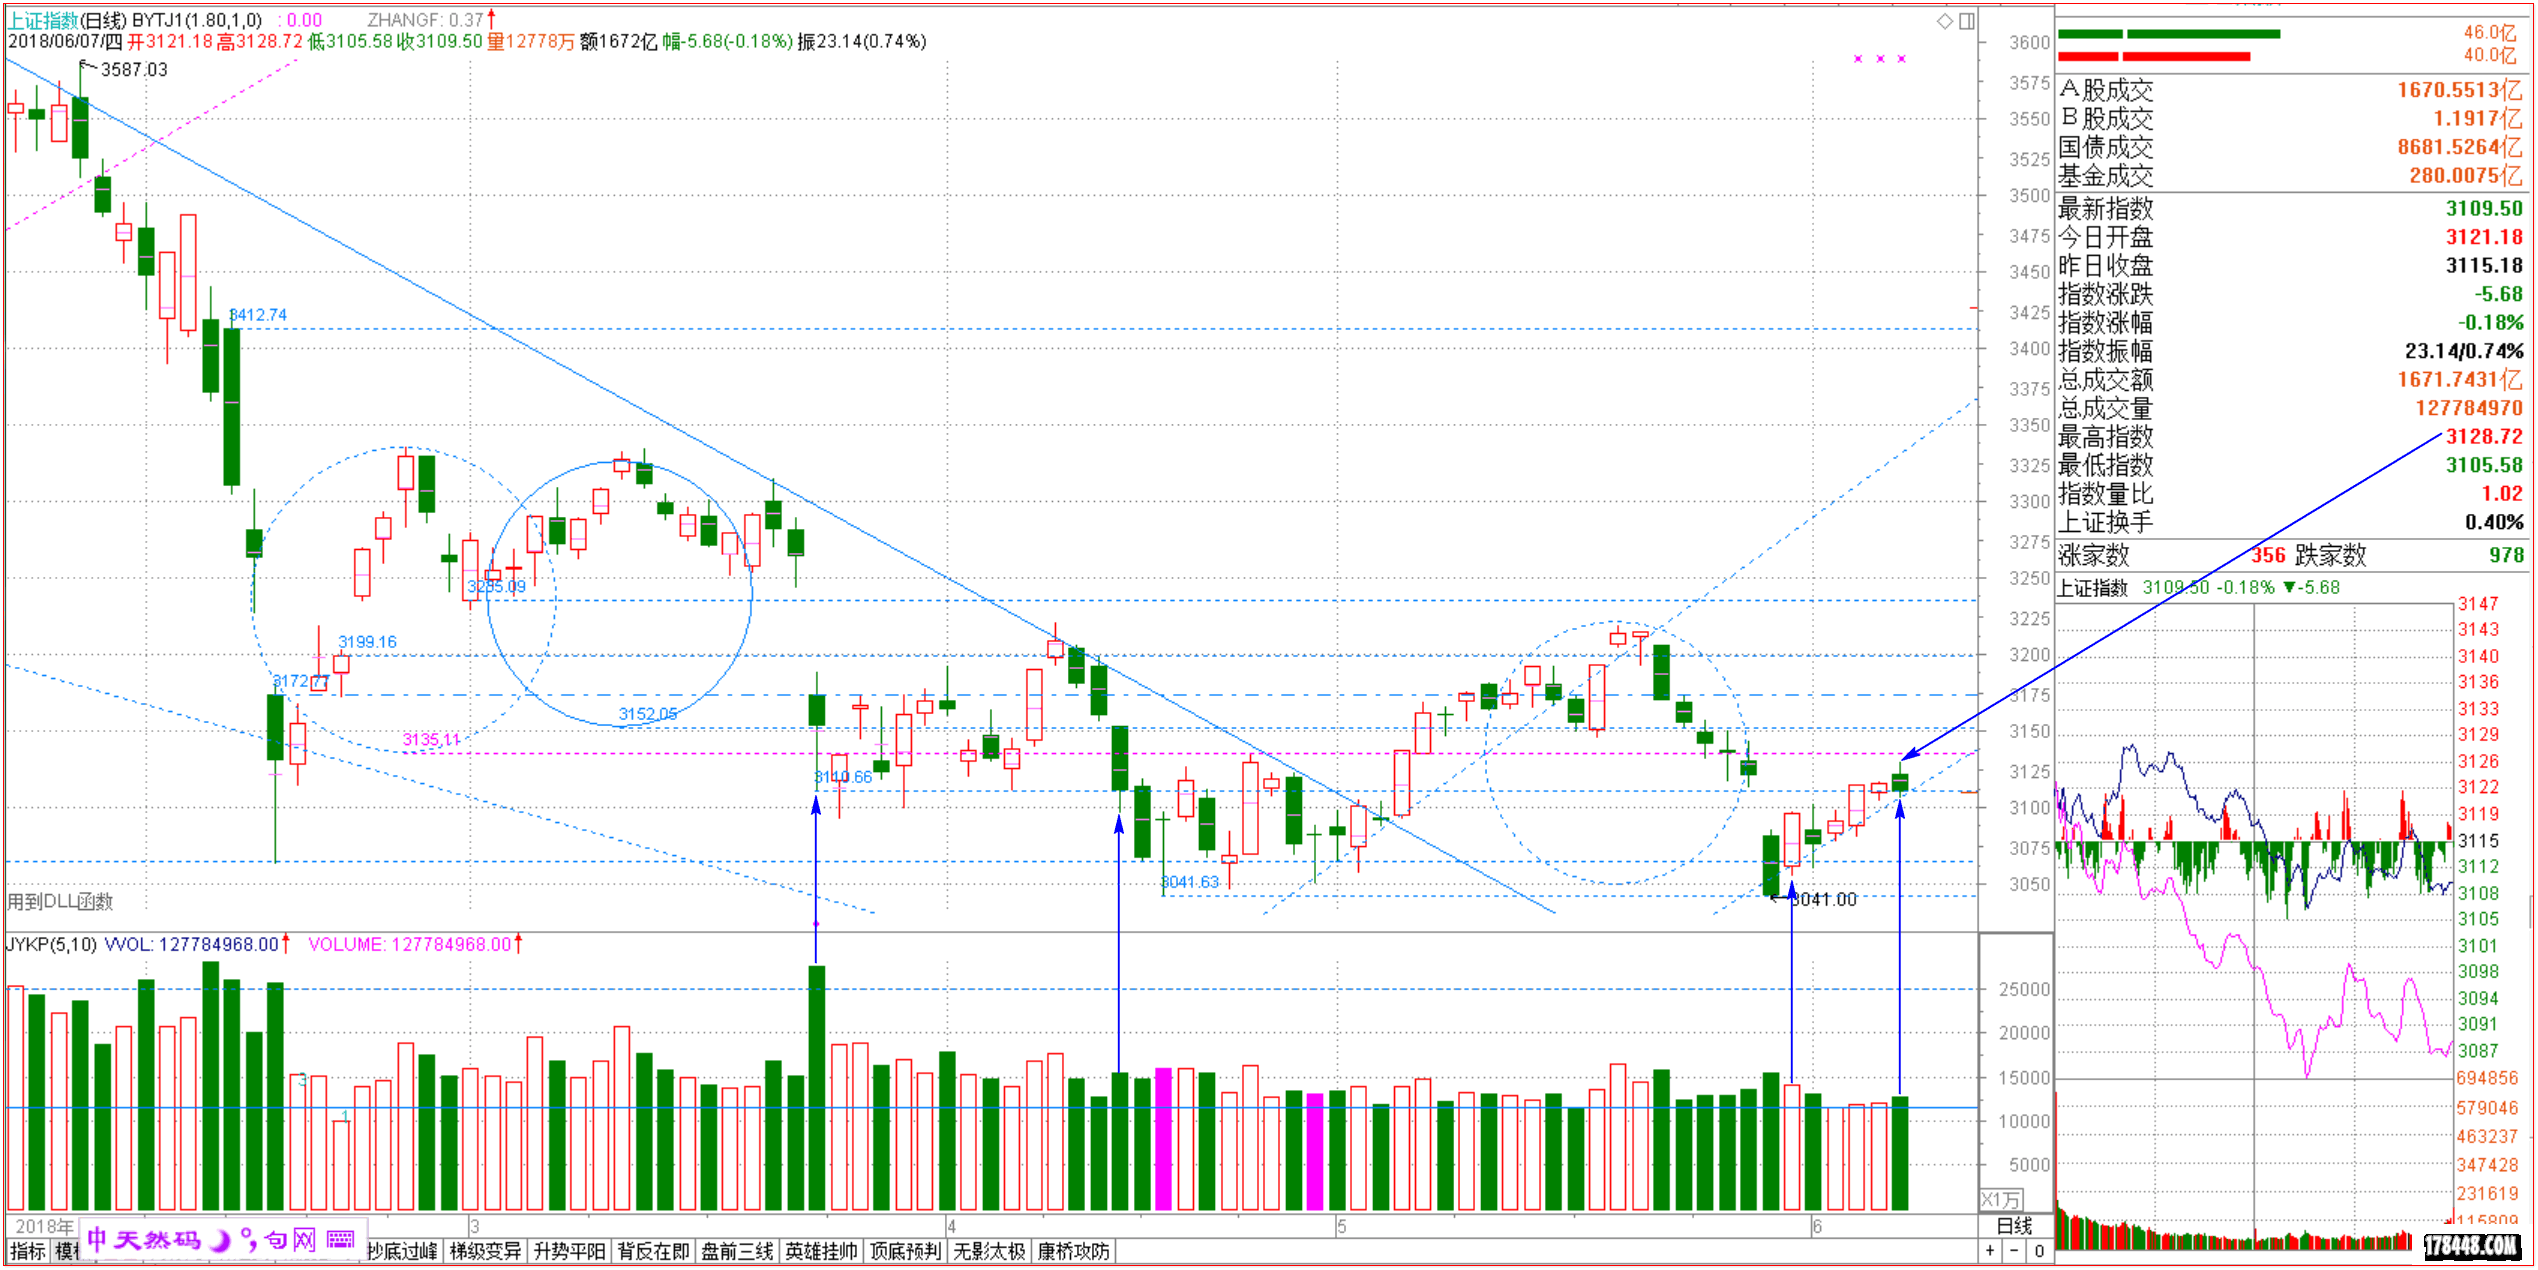The height and width of the screenshot is (1270, 2538).
Task: Click the 2018年 label on time axis
Action: [44, 1226]
